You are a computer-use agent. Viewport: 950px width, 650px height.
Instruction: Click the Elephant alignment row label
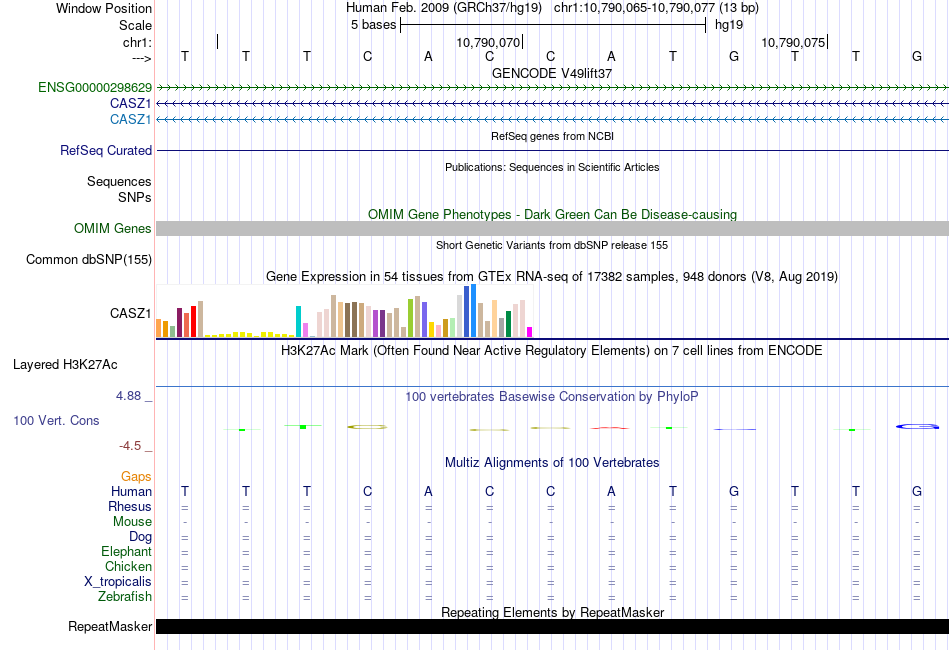(126, 552)
